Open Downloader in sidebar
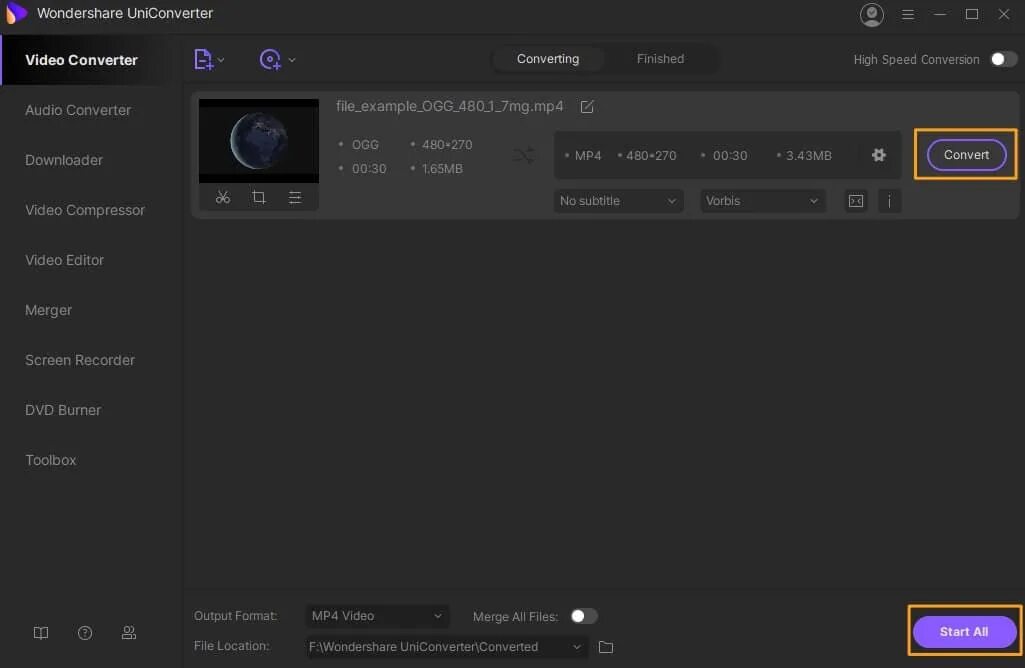 click(64, 160)
